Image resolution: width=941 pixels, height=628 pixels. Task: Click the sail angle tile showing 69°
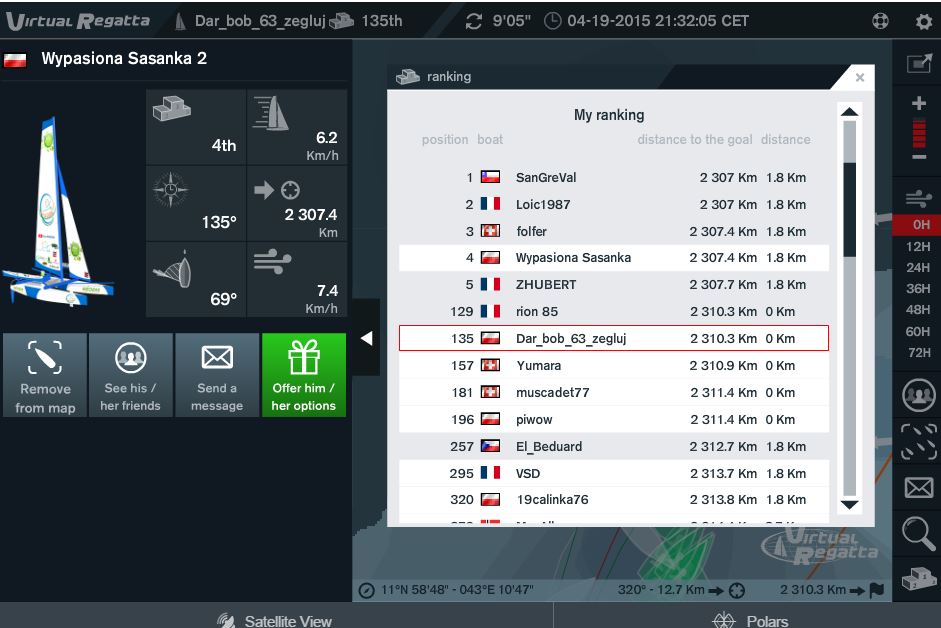(196, 280)
